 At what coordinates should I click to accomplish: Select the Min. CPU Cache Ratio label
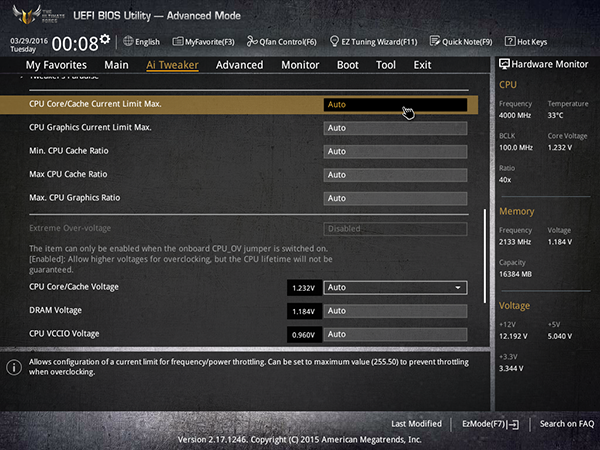69,151
